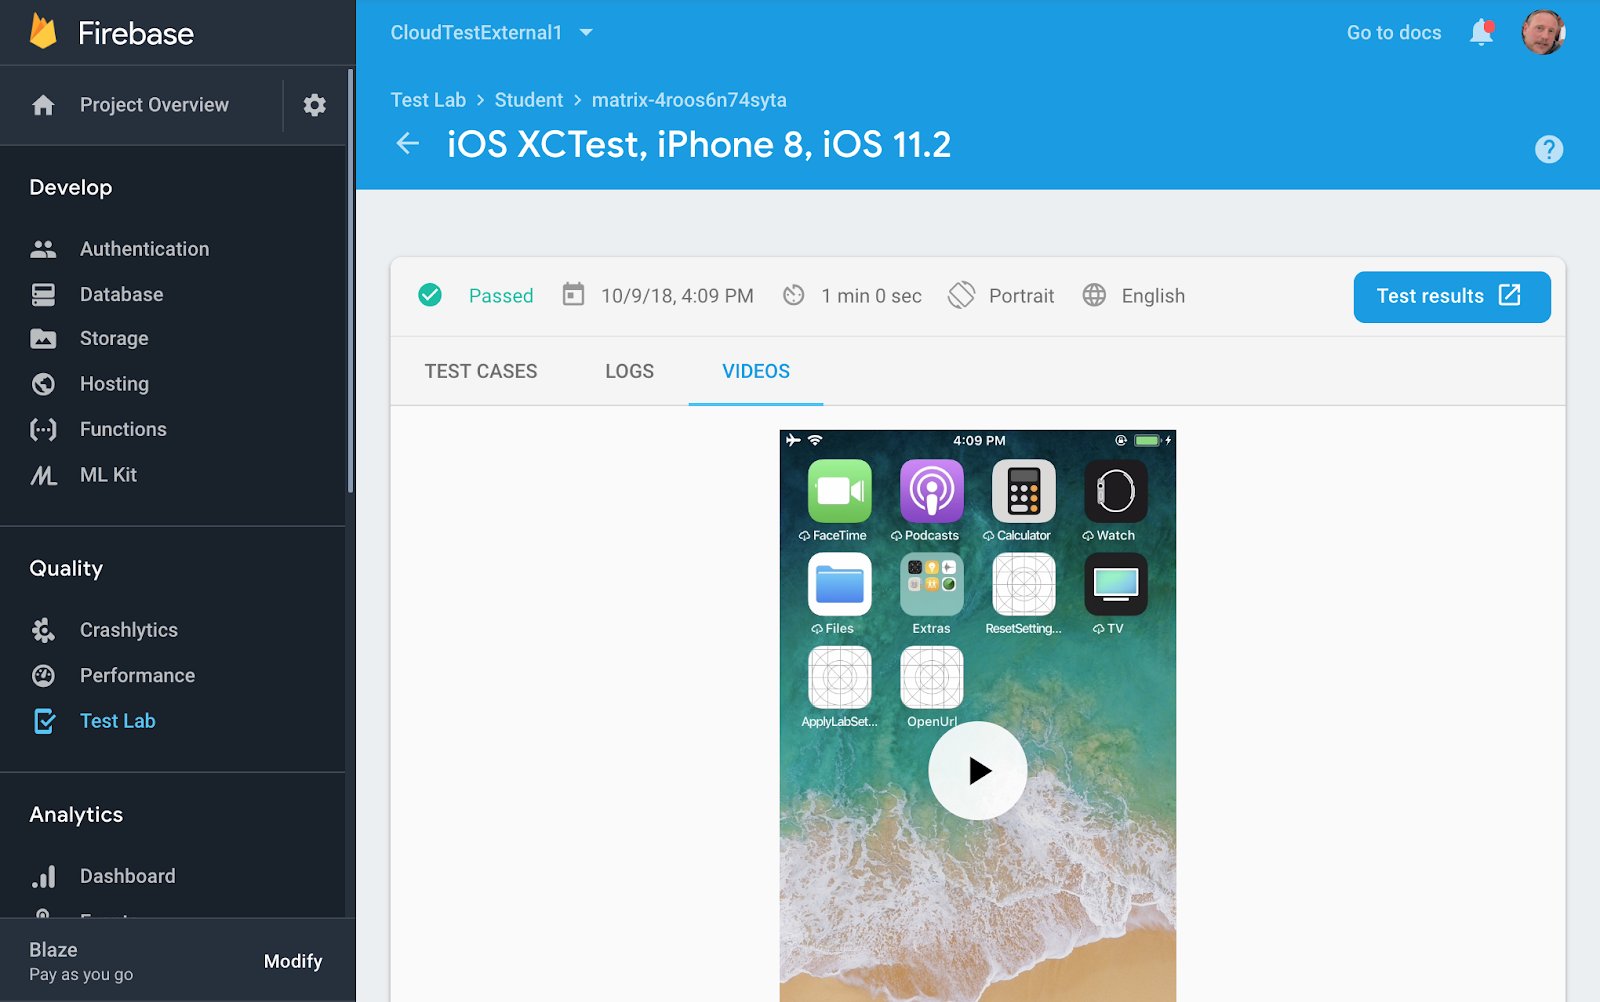The image size is (1600, 1002).
Task: Open Storage section
Action: pyautogui.click(x=114, y=339)
